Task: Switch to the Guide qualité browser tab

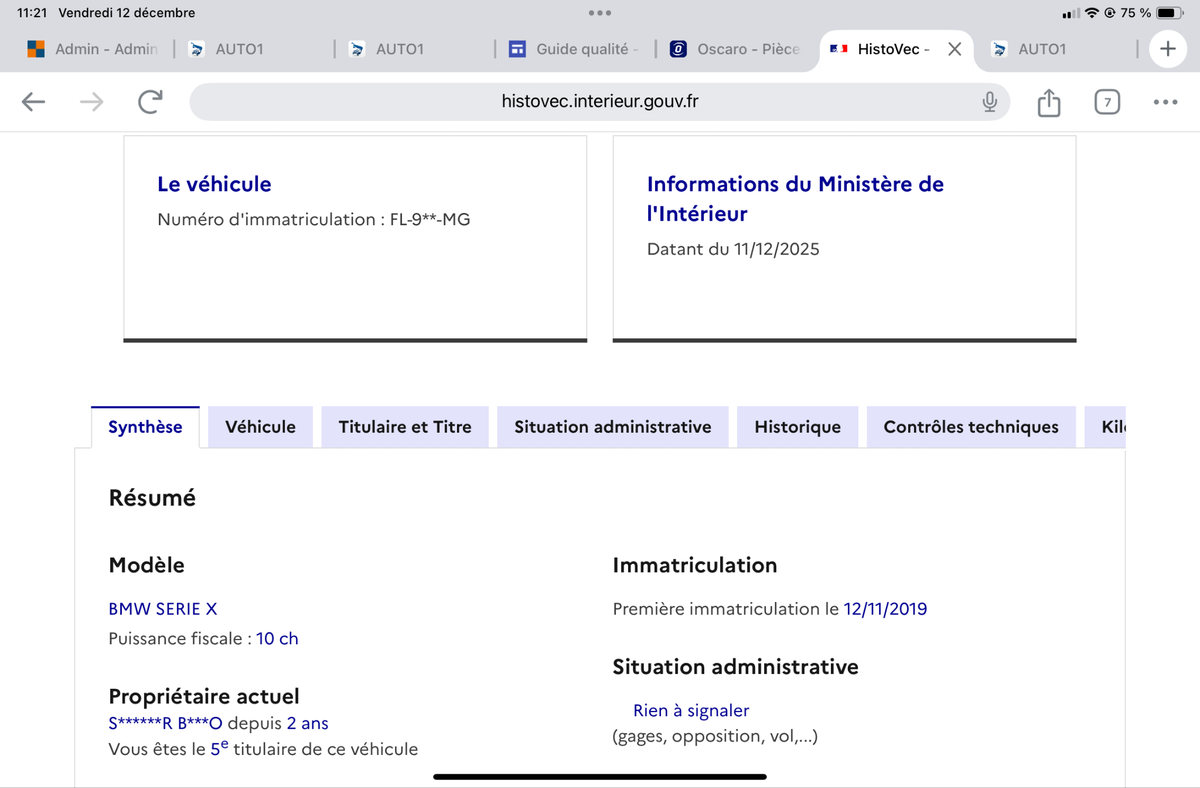Action: tap(573, 49)
